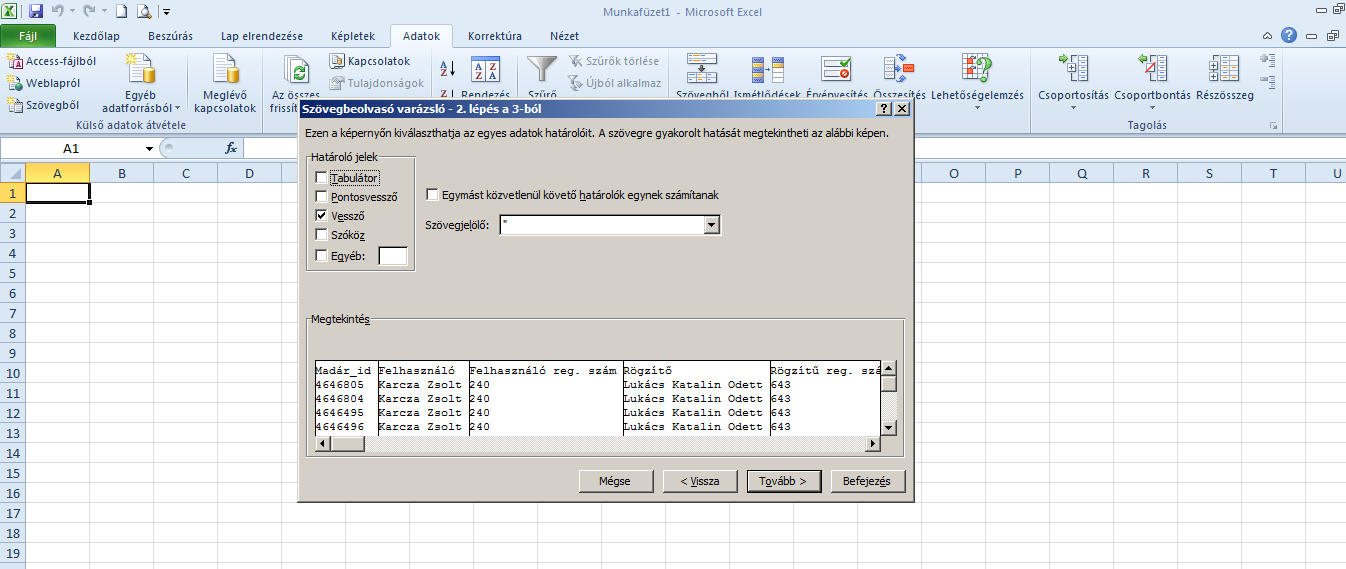Click the Egyéb custom delimiter text box
Image resolution: width=1346 pixels, height=569 pixels.
coord(393,256)
